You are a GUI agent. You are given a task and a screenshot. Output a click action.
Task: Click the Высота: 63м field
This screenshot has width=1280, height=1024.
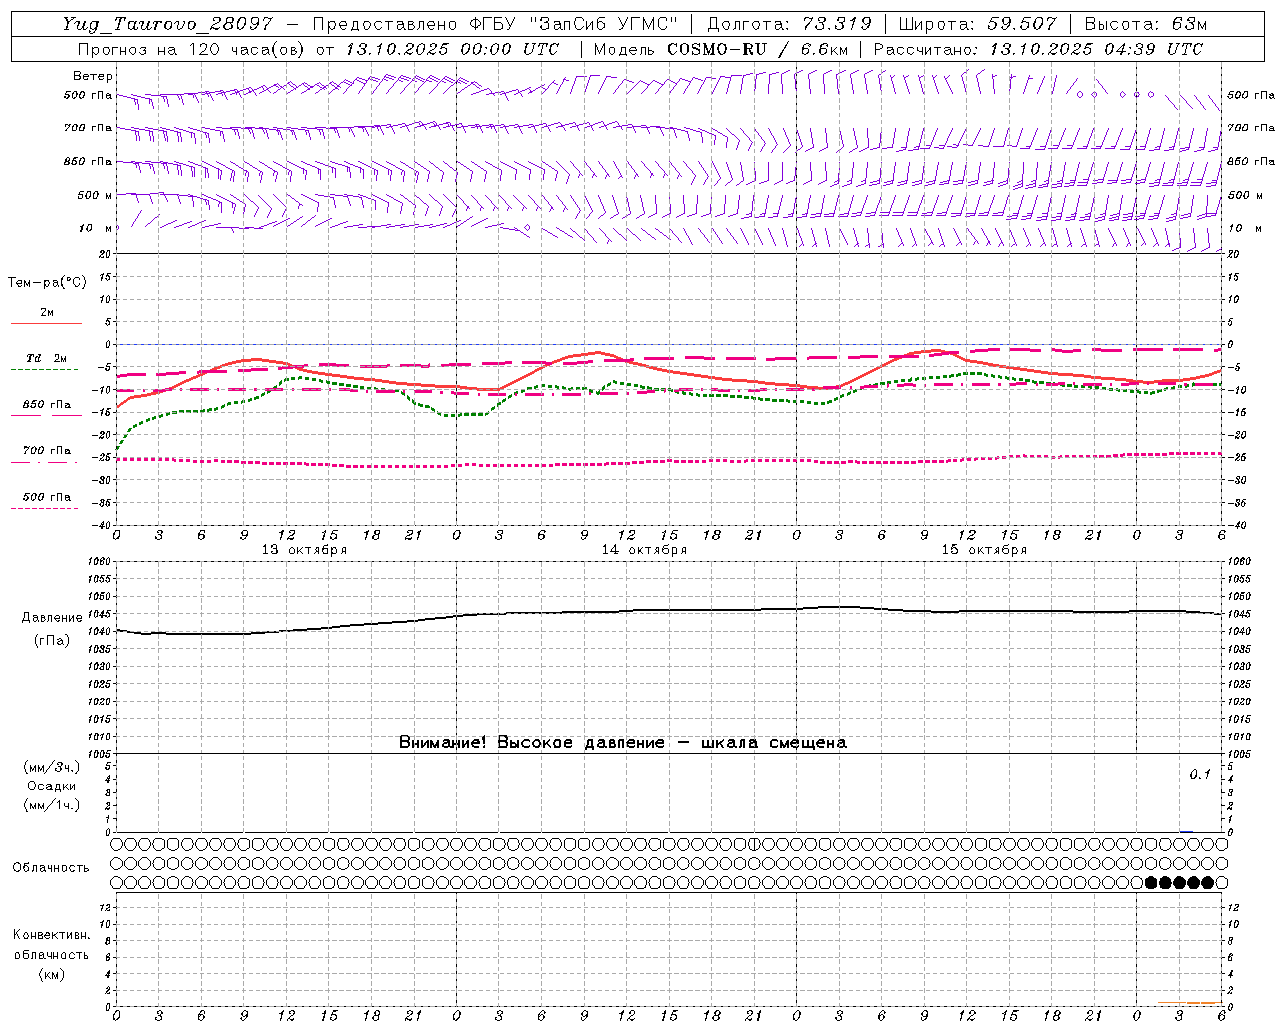pyautogui.click(x=1145, y=24)
